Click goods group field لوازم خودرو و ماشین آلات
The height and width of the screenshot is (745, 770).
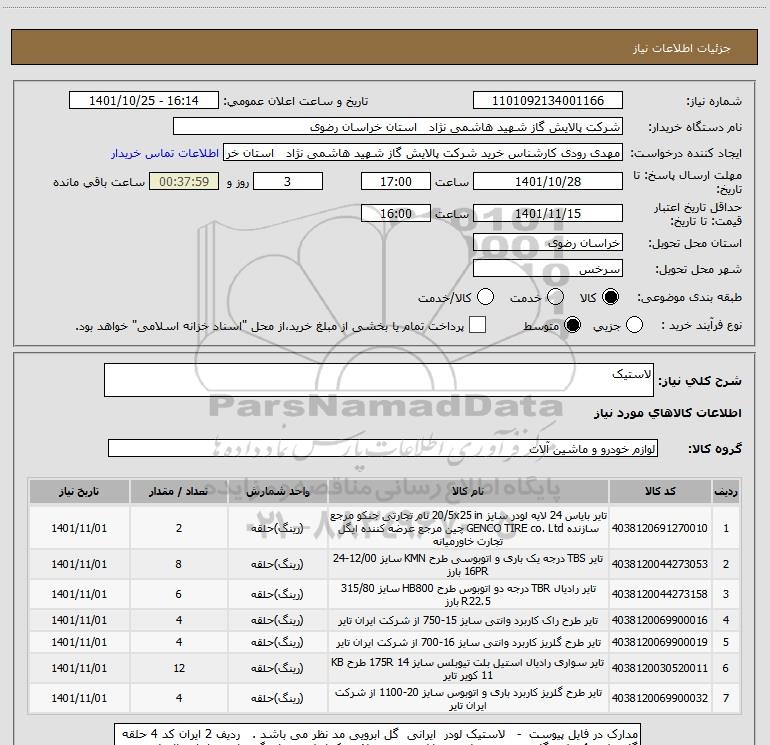click(x=383, y=448)
